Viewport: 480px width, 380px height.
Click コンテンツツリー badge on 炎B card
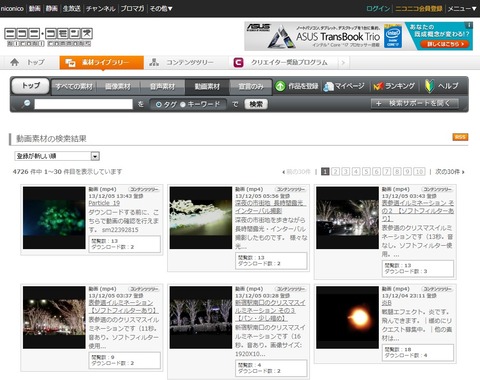pos(437,289)
